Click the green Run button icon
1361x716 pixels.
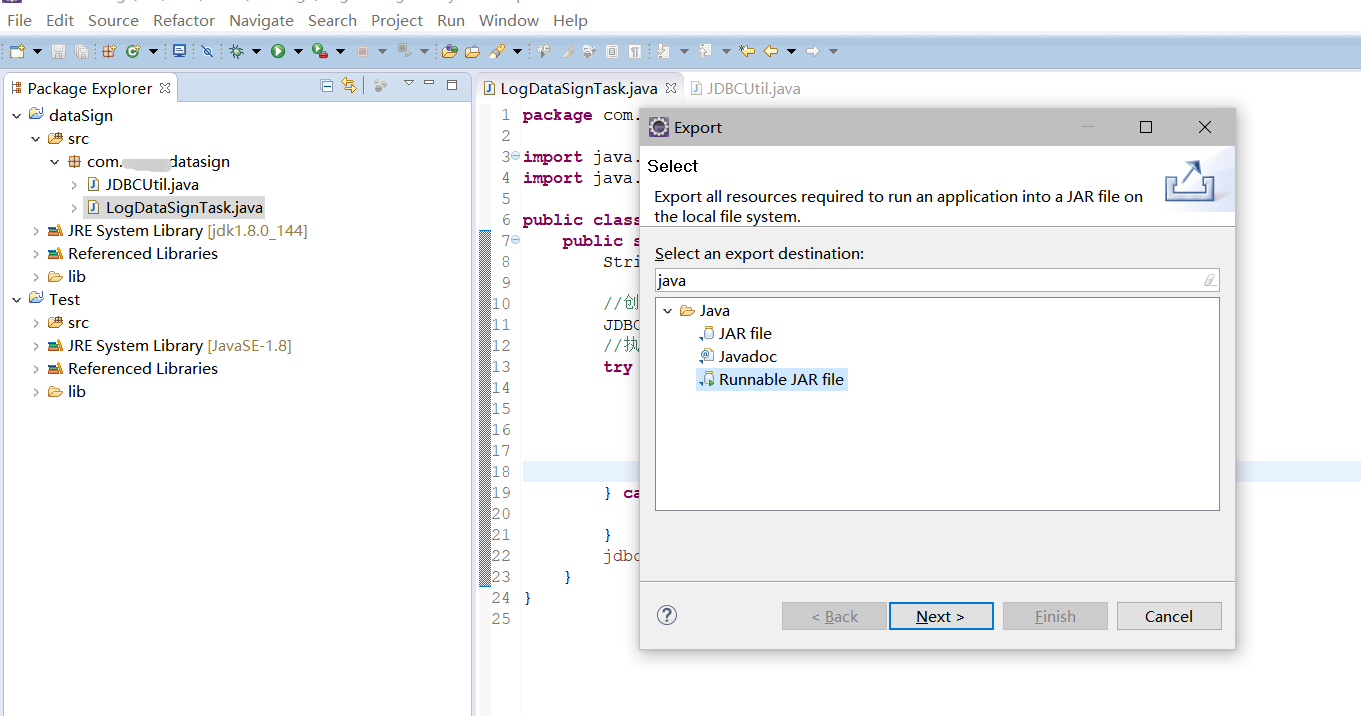[278, 51]
